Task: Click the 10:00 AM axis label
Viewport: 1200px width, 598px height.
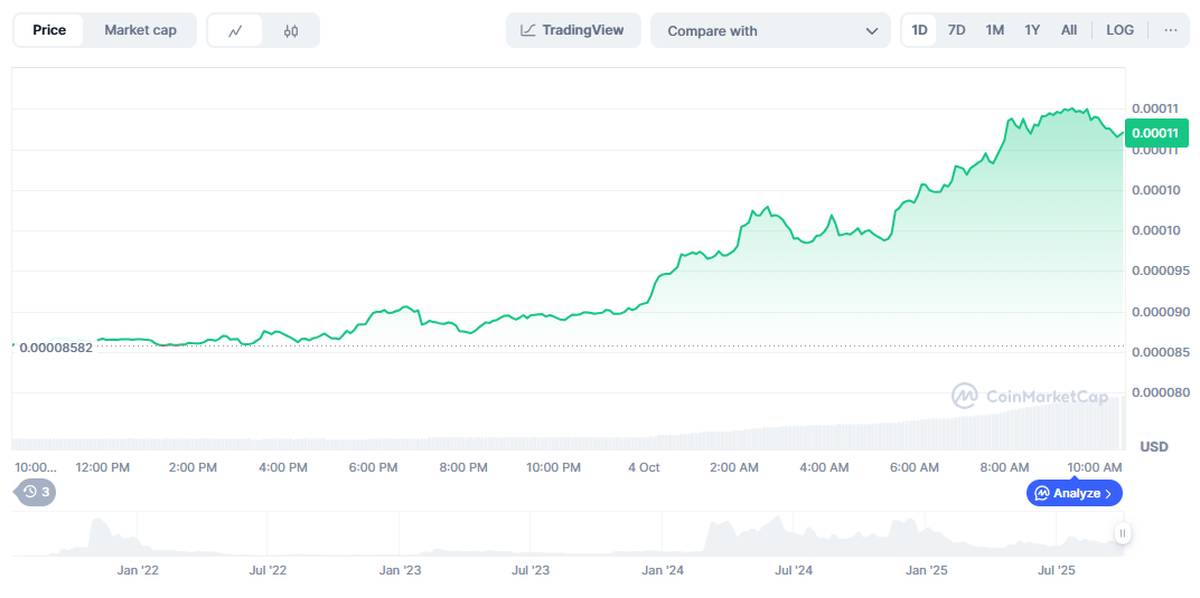Action: click(x=1094, y=467)
